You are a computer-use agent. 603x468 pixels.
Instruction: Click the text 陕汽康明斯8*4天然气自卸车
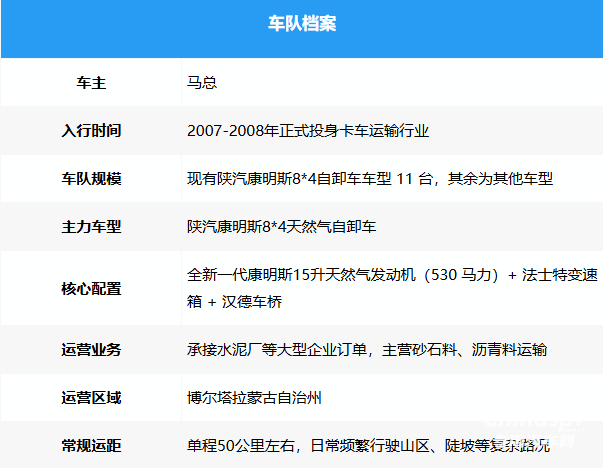click(282, 227)
